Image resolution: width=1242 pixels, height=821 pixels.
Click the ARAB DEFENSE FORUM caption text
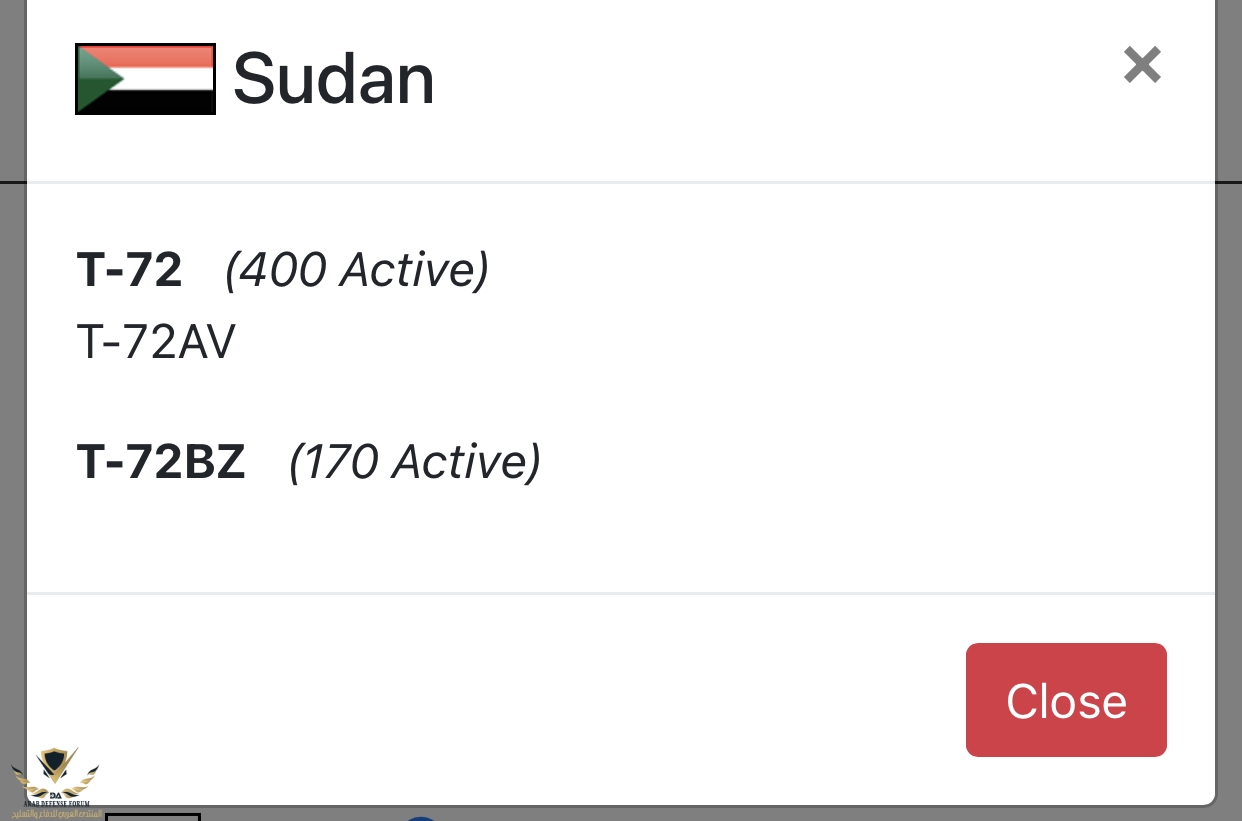(55, 802)
